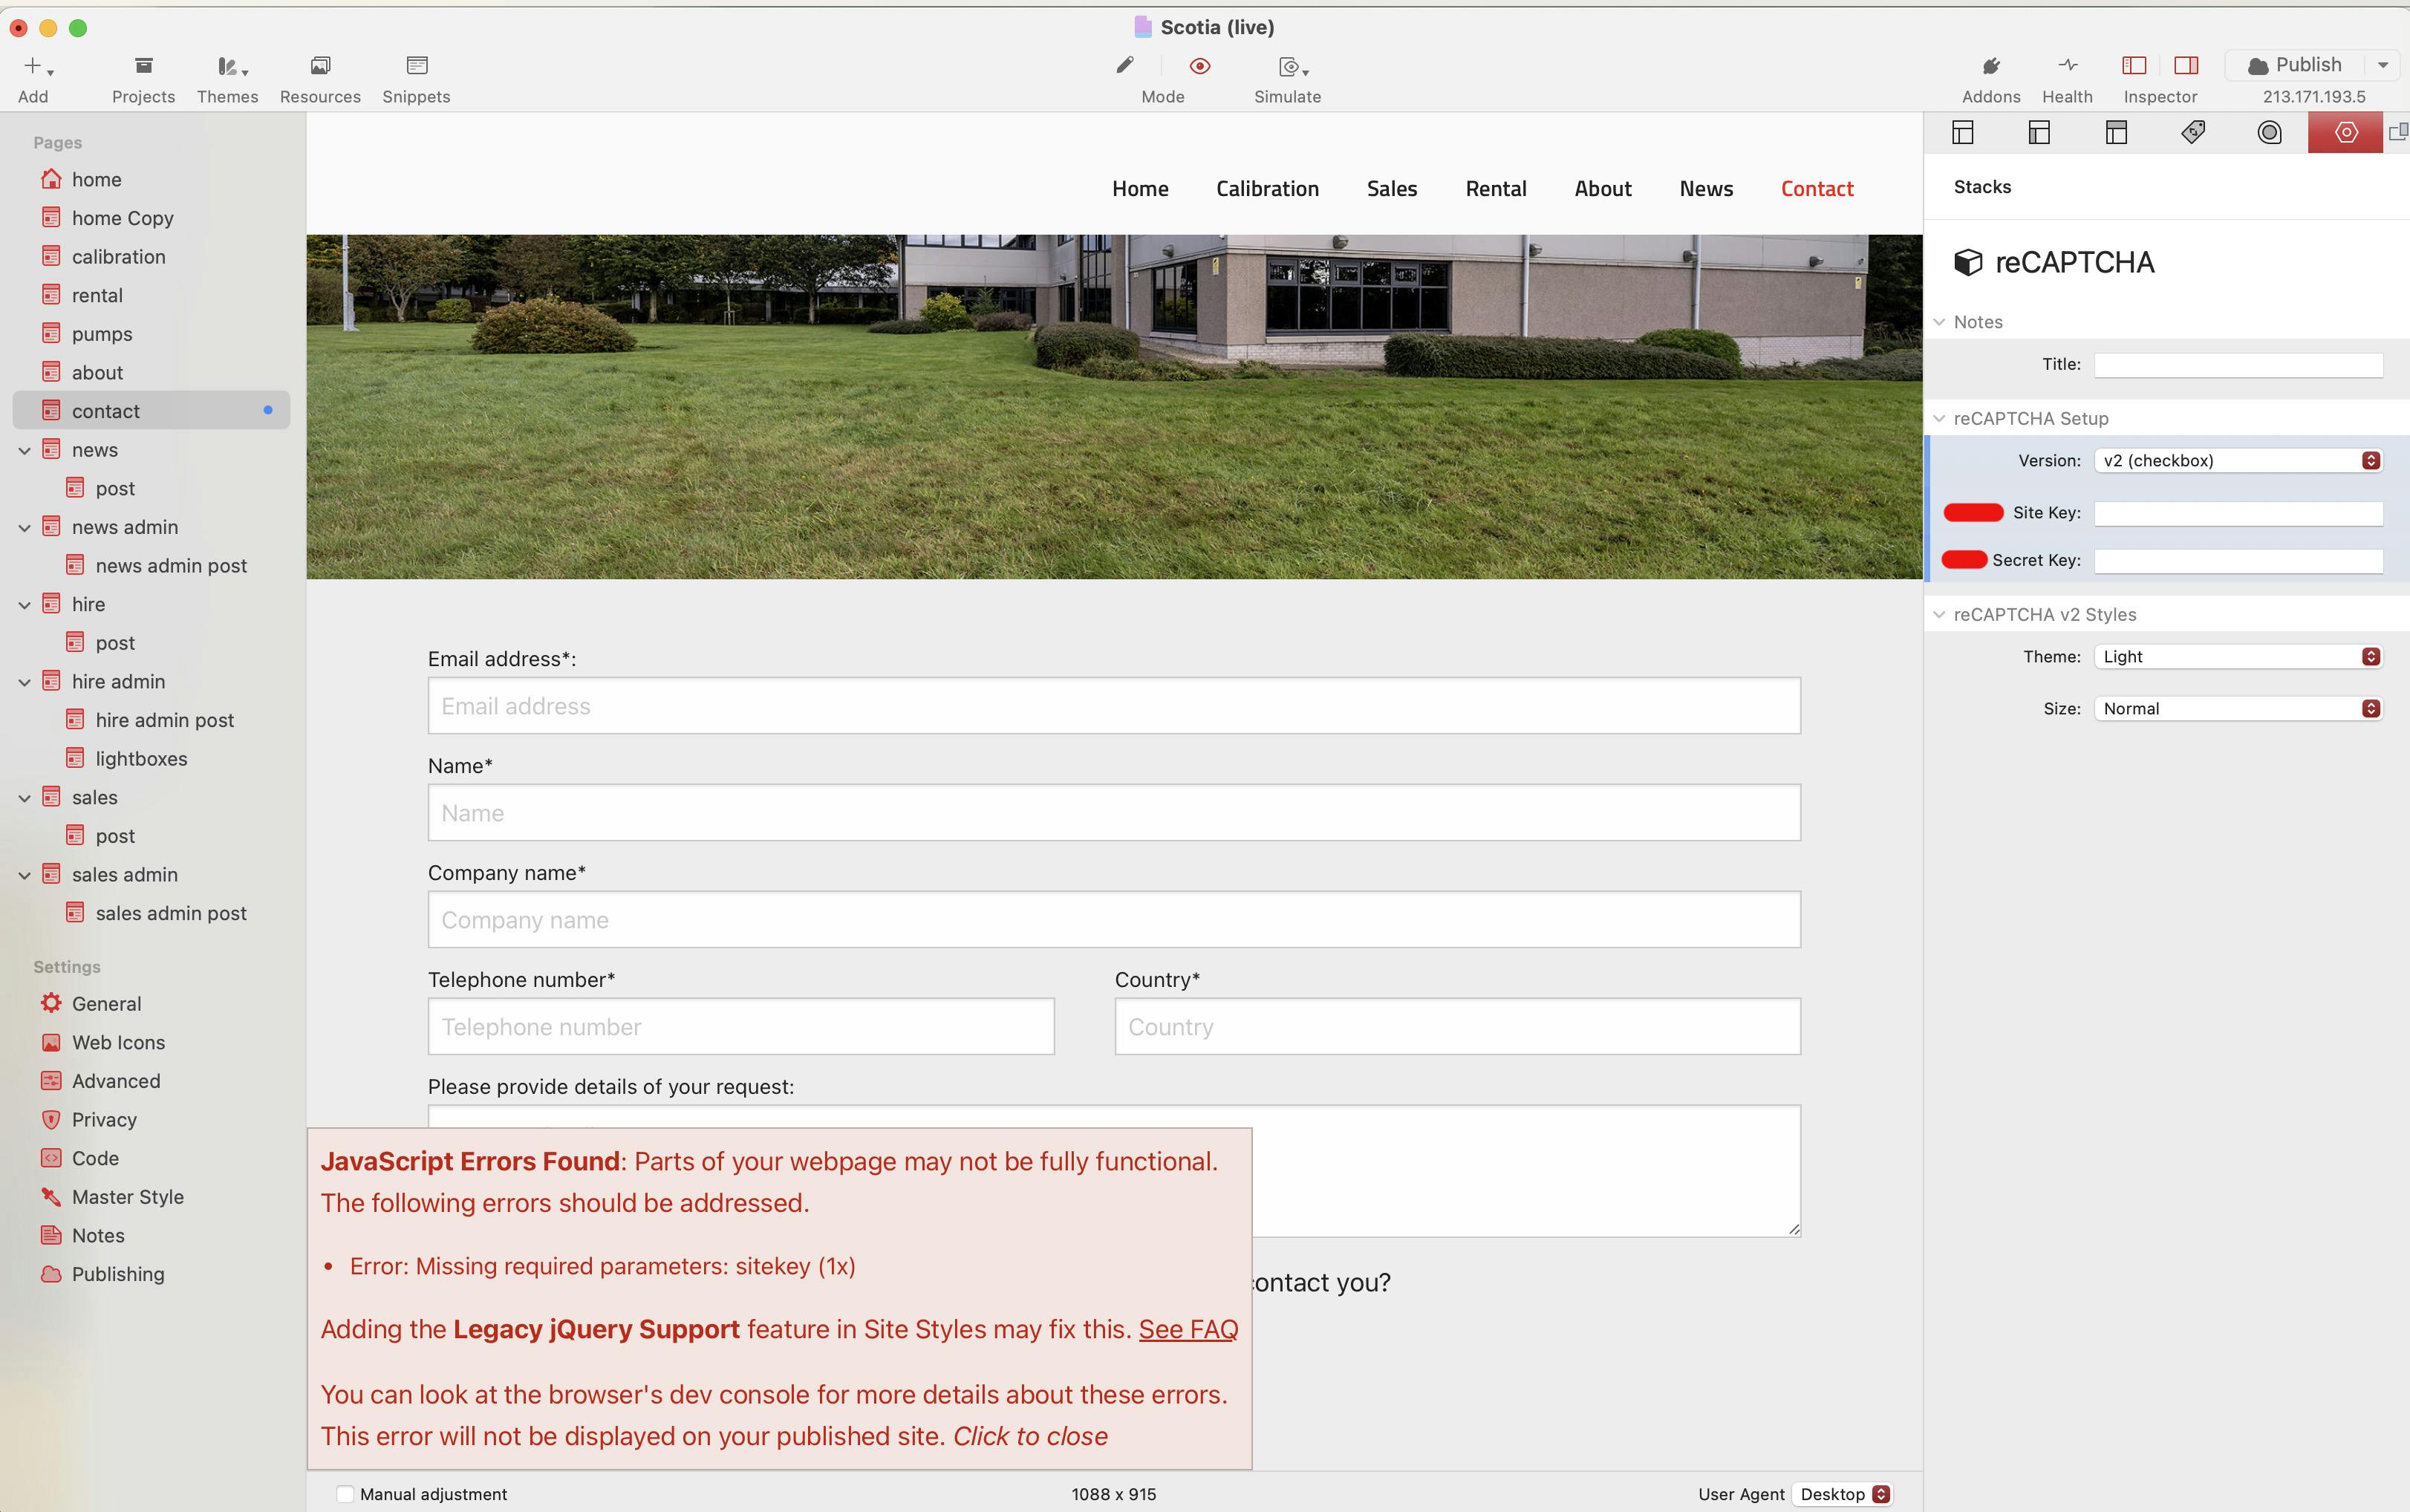
Task: Switch to edit mode pencil icon
Action: point(1125,66)
